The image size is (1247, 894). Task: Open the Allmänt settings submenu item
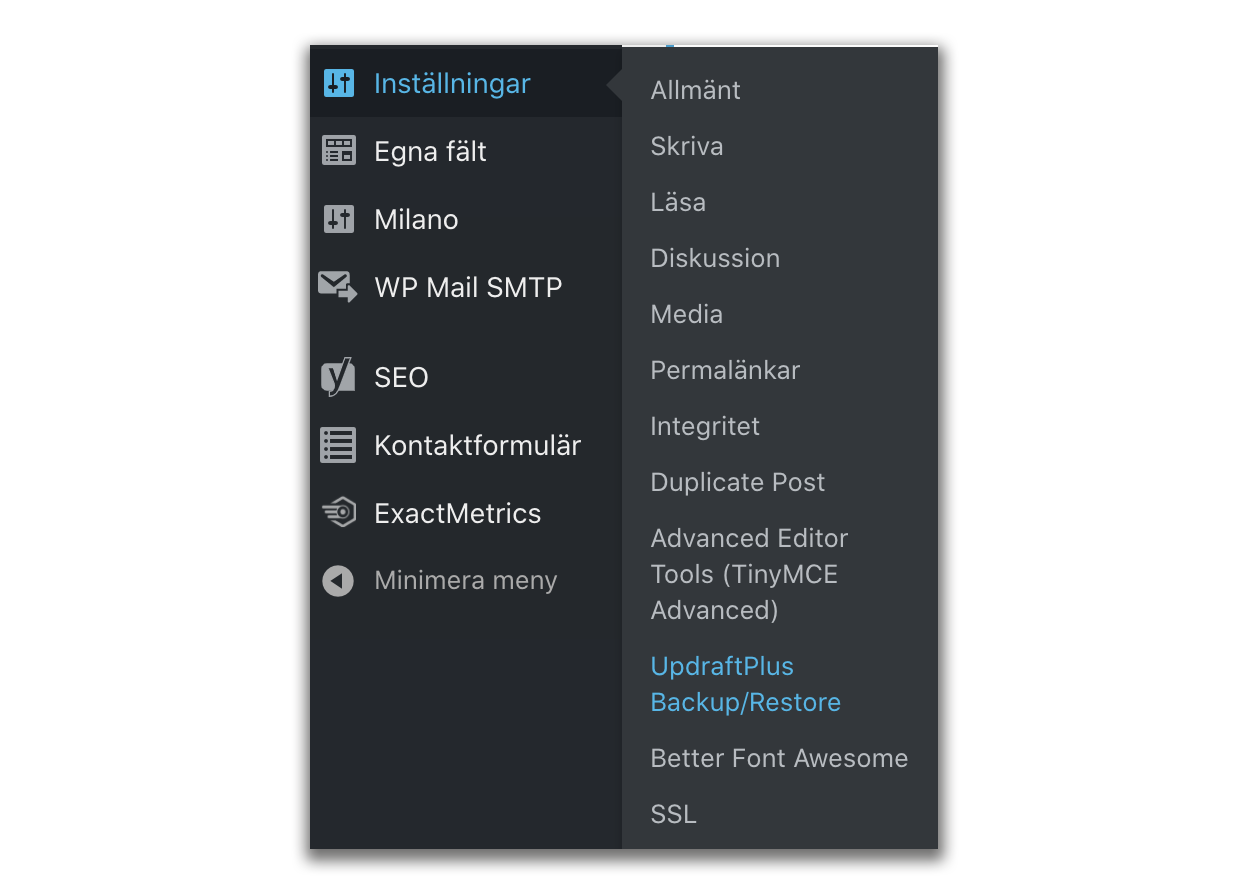695,90
